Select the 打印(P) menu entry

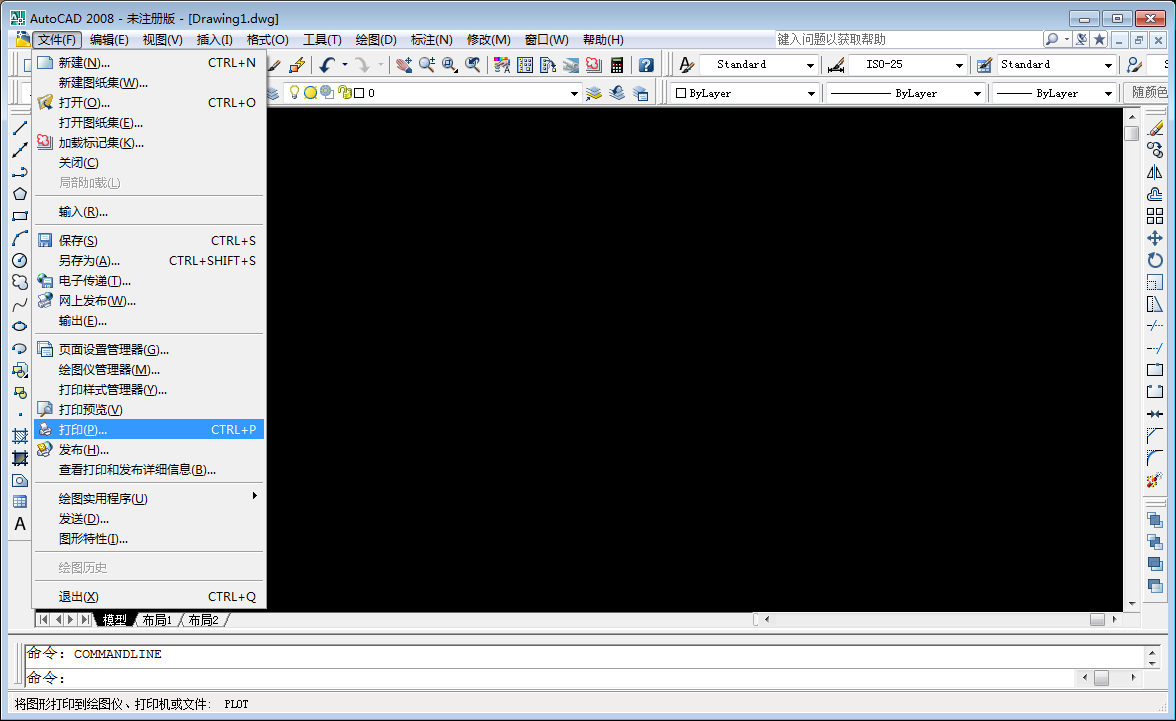click(x=100, y=428)
